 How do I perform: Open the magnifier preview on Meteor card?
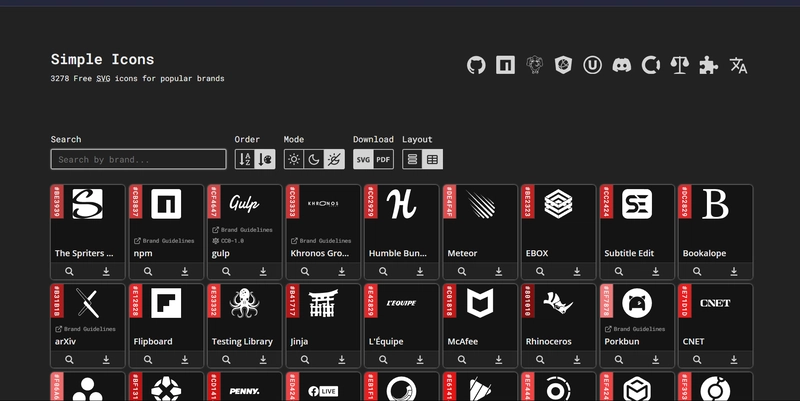462,271
